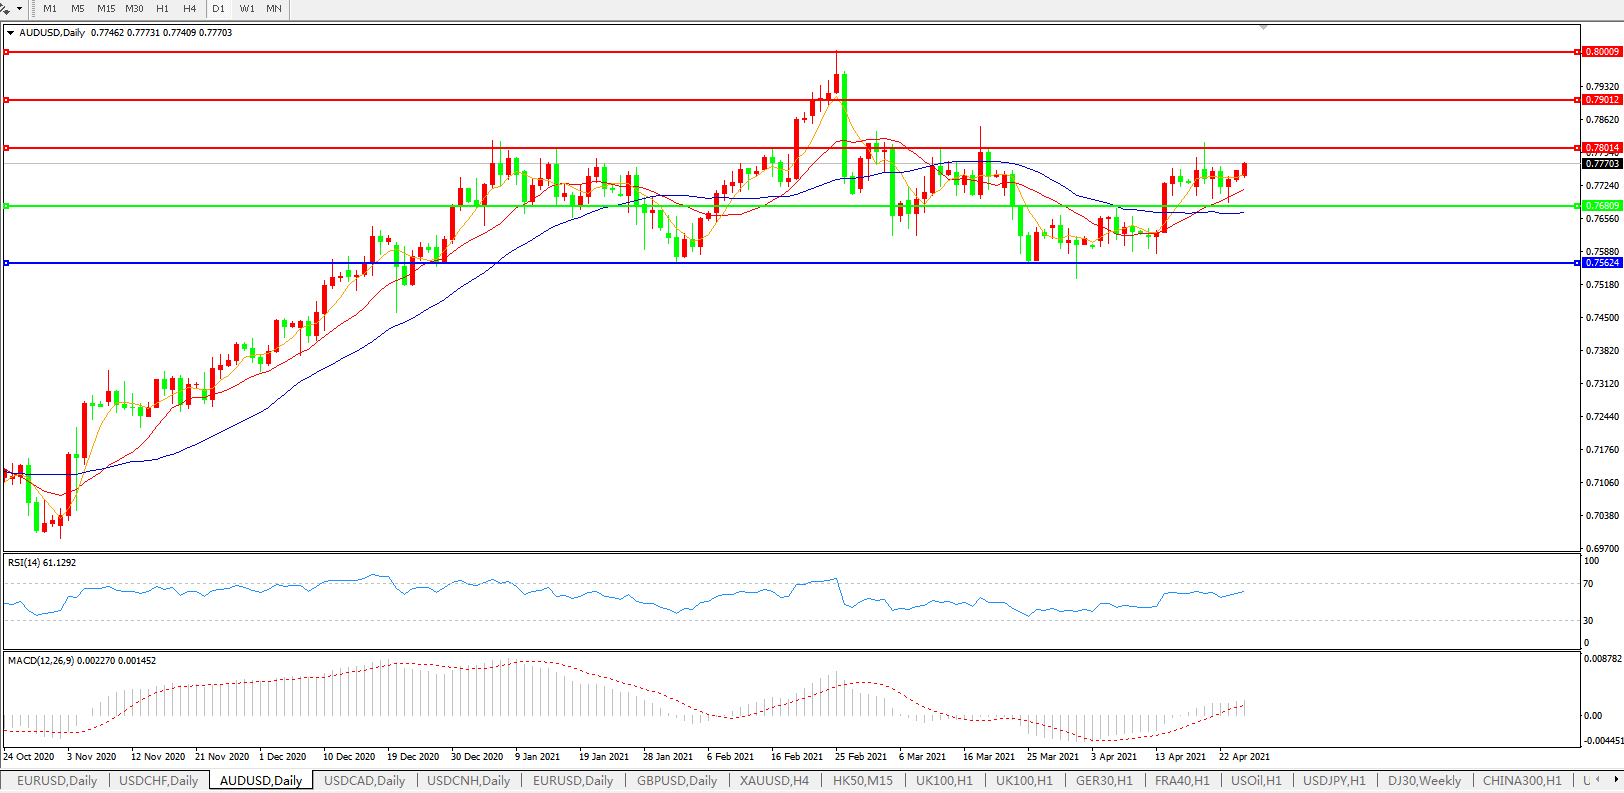
Task: Set chart period to H1
Action: [163, 8]
